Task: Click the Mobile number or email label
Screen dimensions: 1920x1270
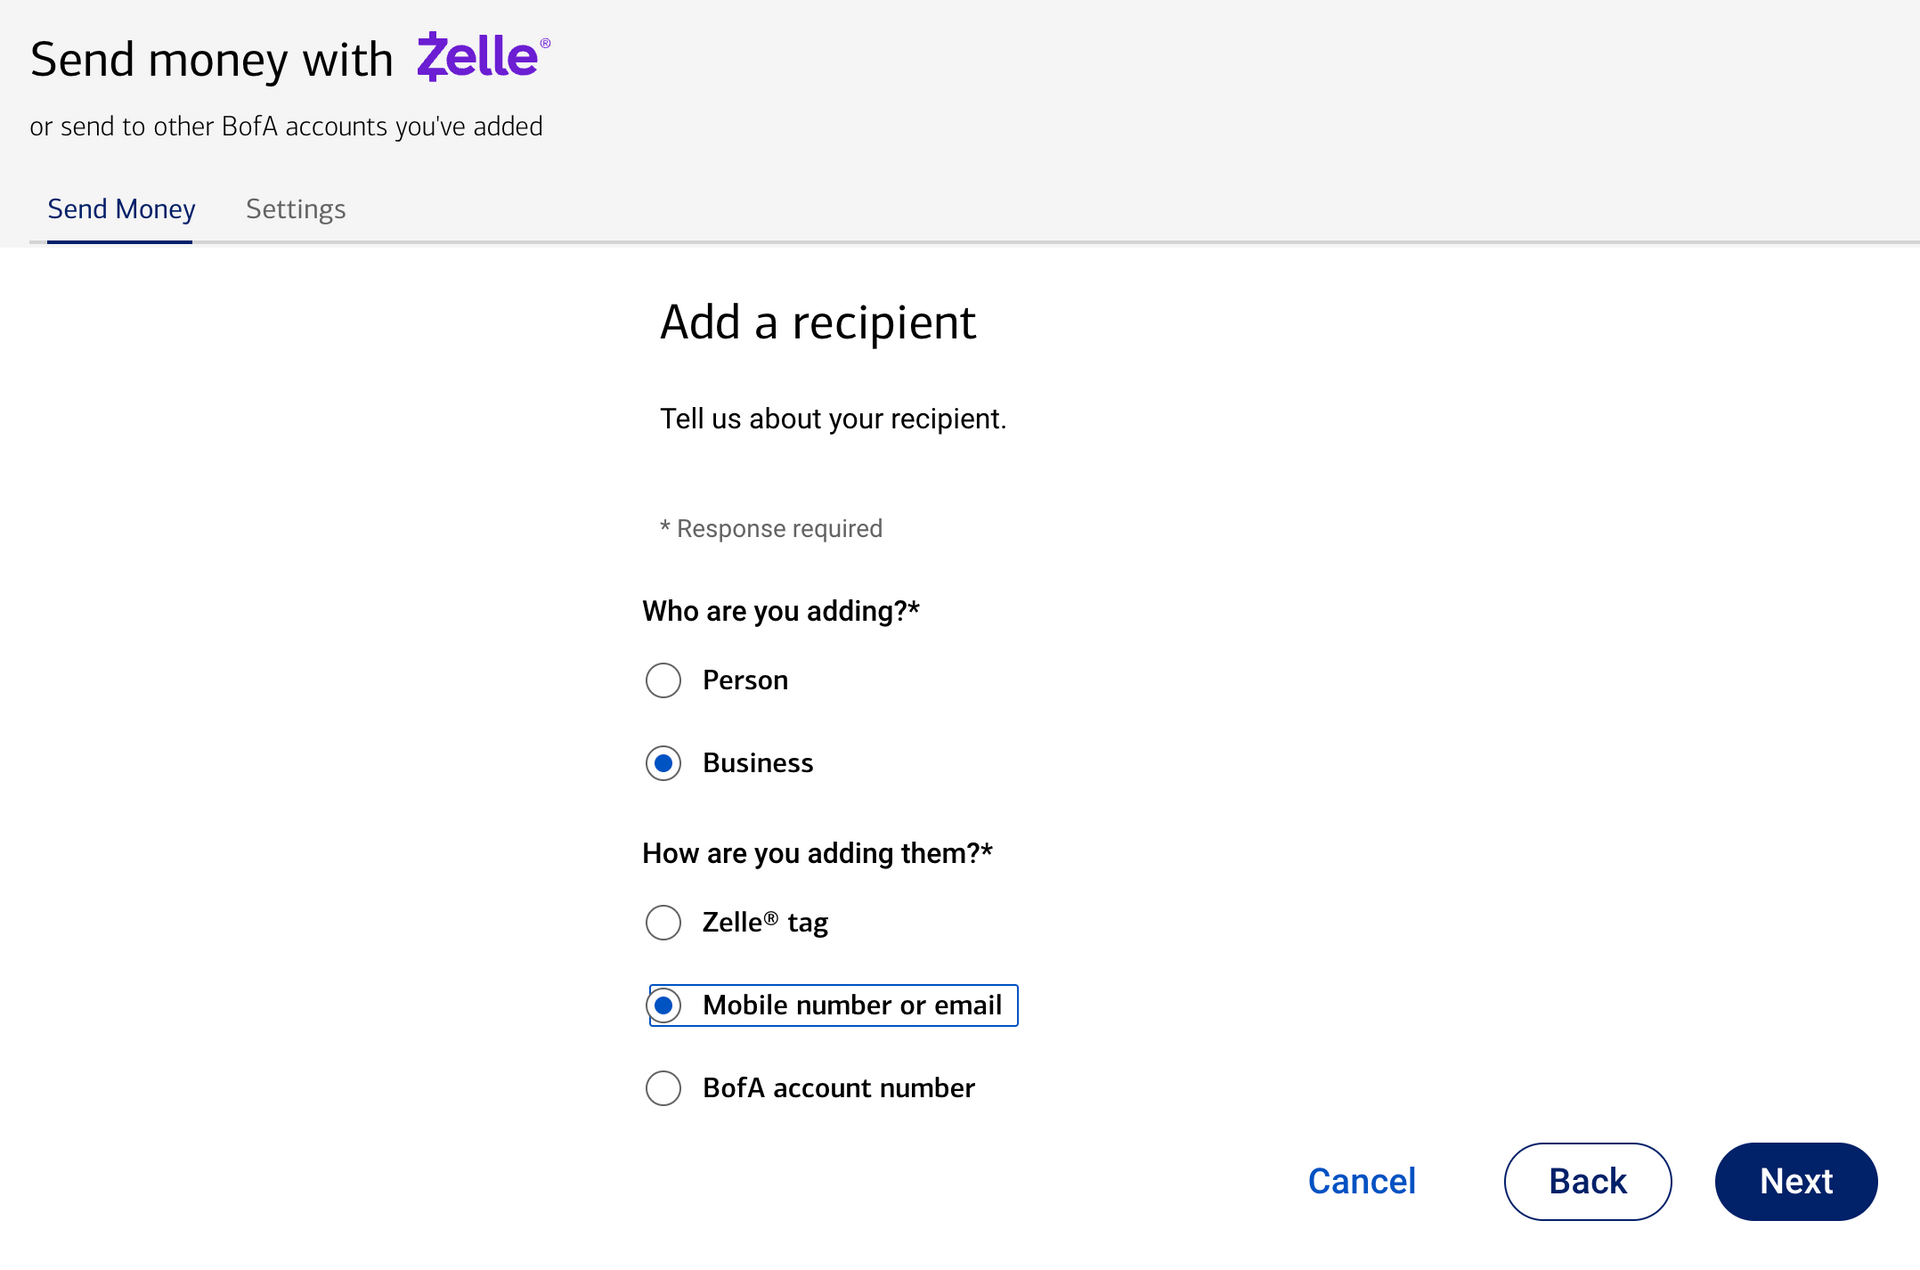Action: pyautogui.click(x=852, y=1005)
